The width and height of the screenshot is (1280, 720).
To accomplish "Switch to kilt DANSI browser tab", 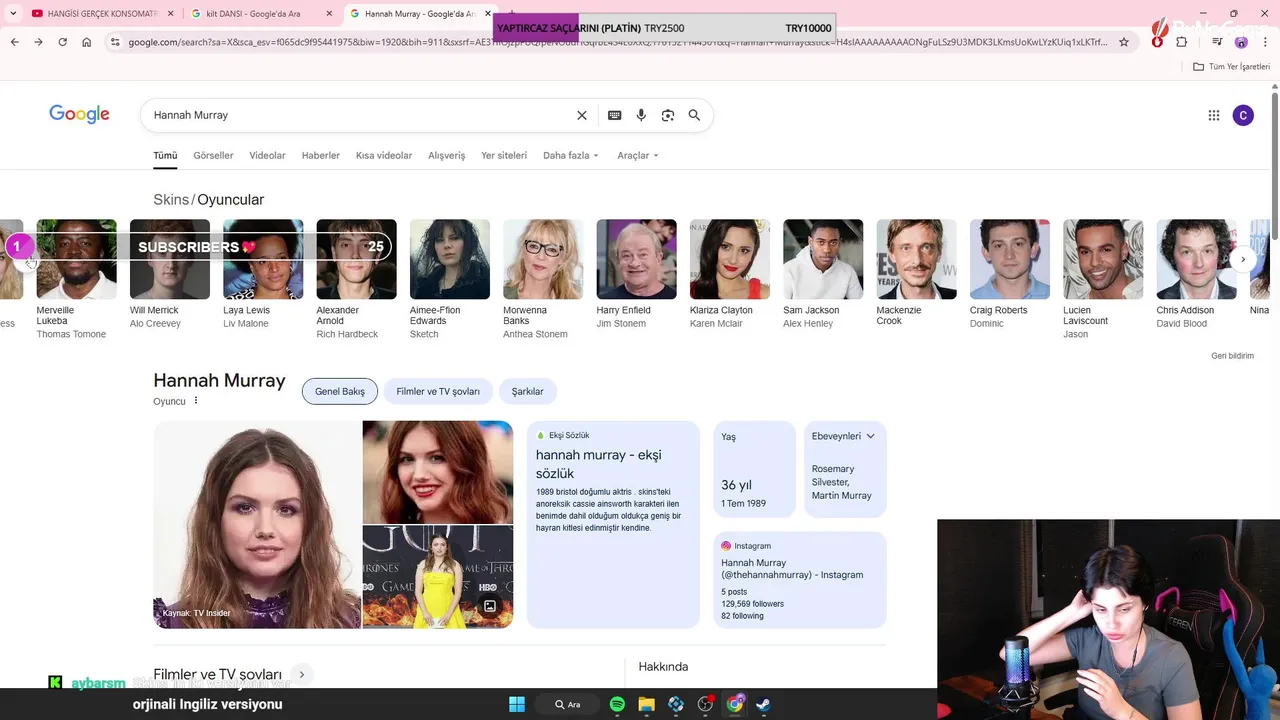I will tap(262, 14).
